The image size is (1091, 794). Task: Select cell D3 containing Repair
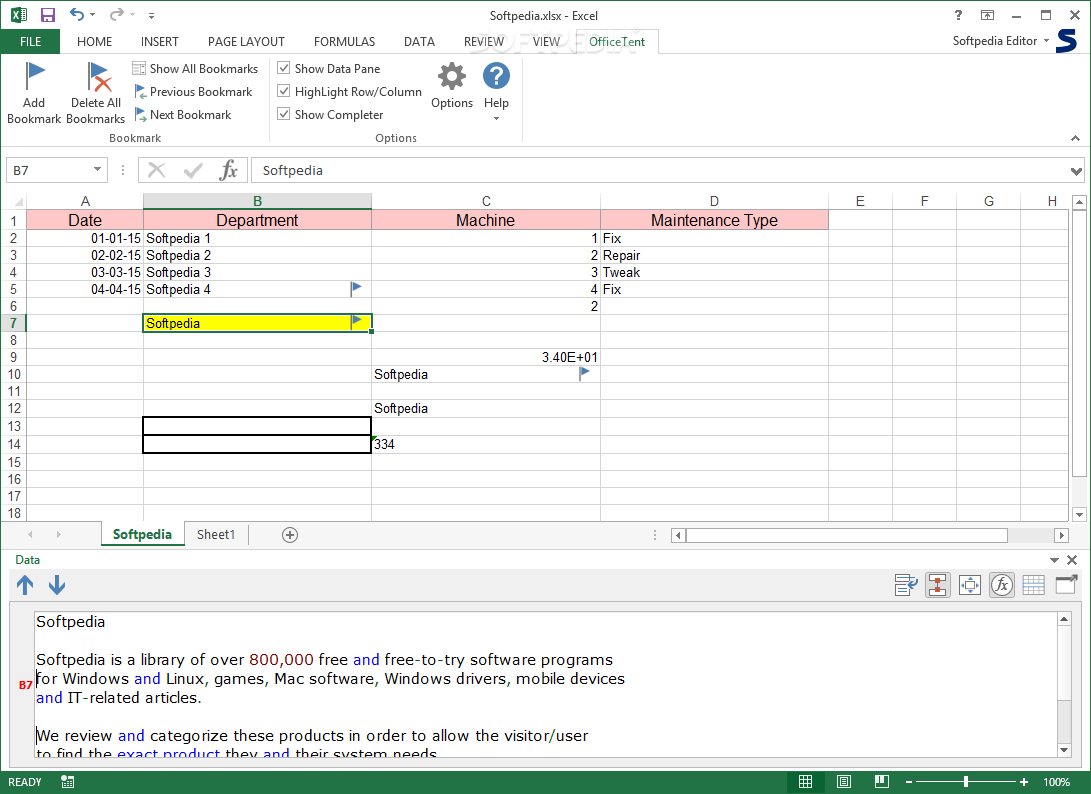pyautogui.click(x=714, y=255)
